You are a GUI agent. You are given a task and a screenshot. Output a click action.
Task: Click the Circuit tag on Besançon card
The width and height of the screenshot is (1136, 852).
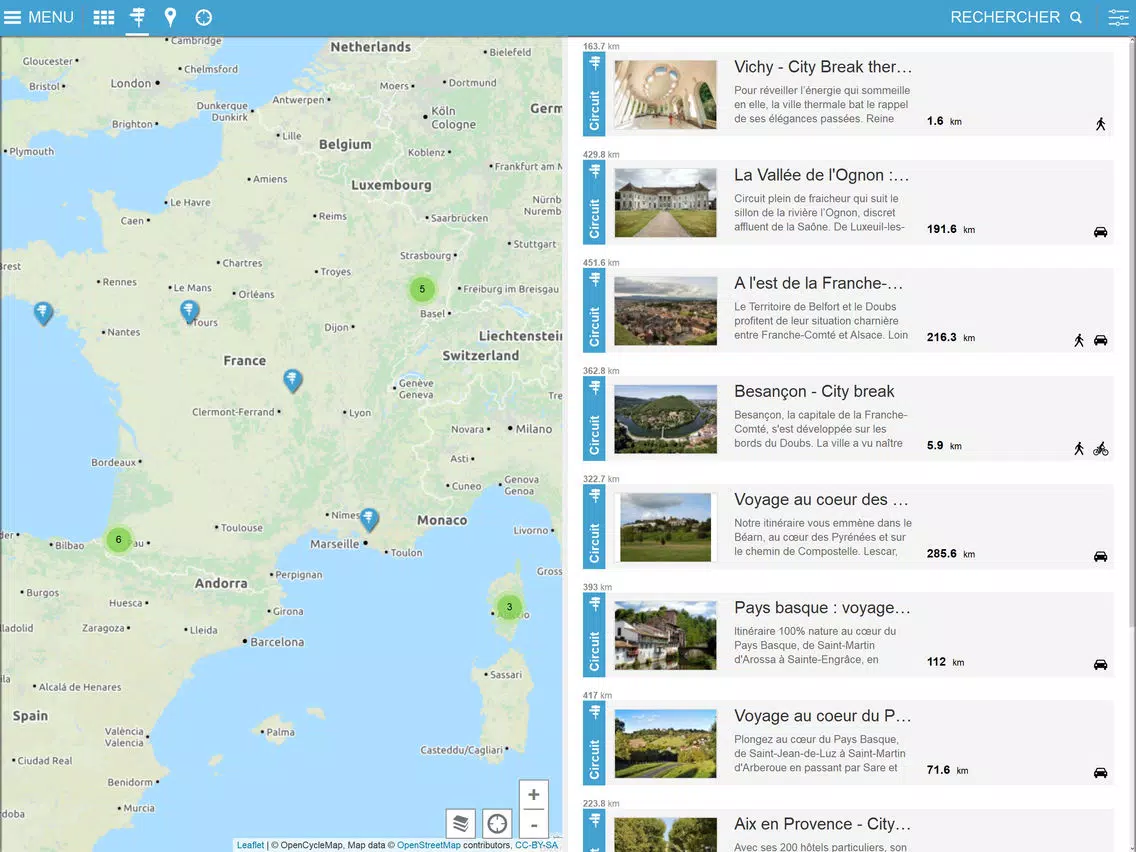(594, 419)
